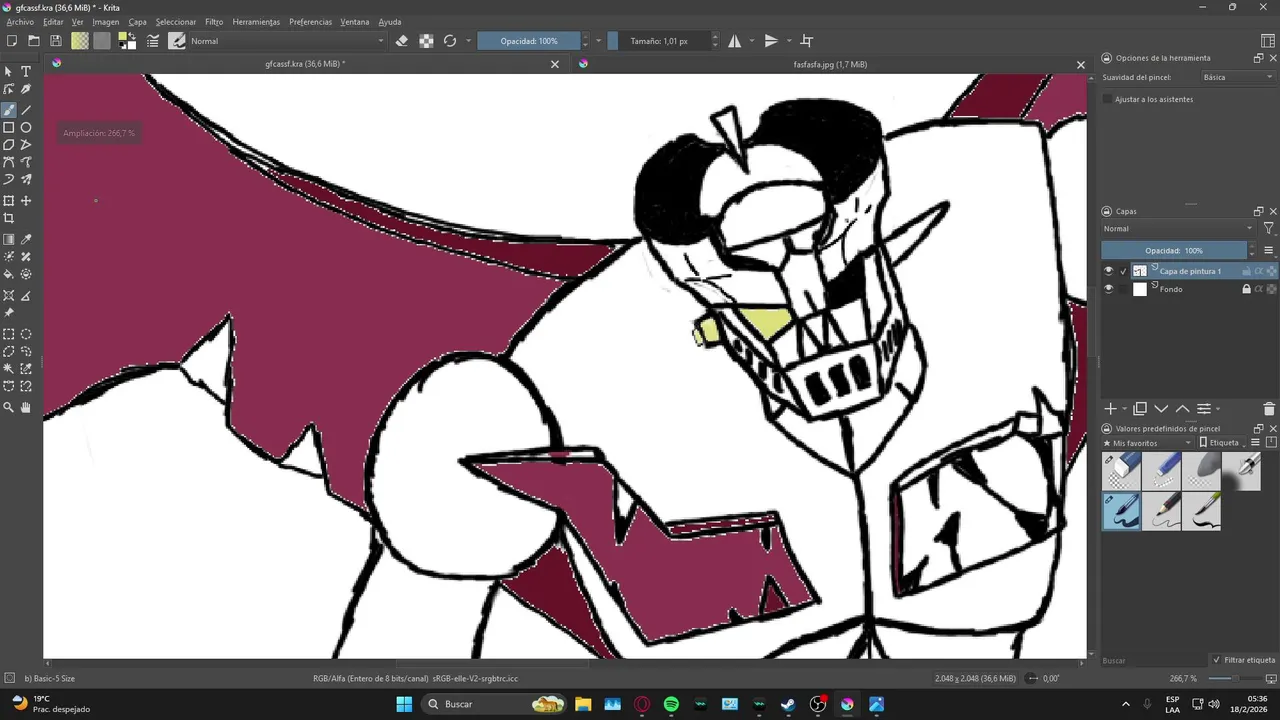Open the layer blending mode dropdown in Capas
Viewport: 1280px width, 720px height.
pos(1178,229)
